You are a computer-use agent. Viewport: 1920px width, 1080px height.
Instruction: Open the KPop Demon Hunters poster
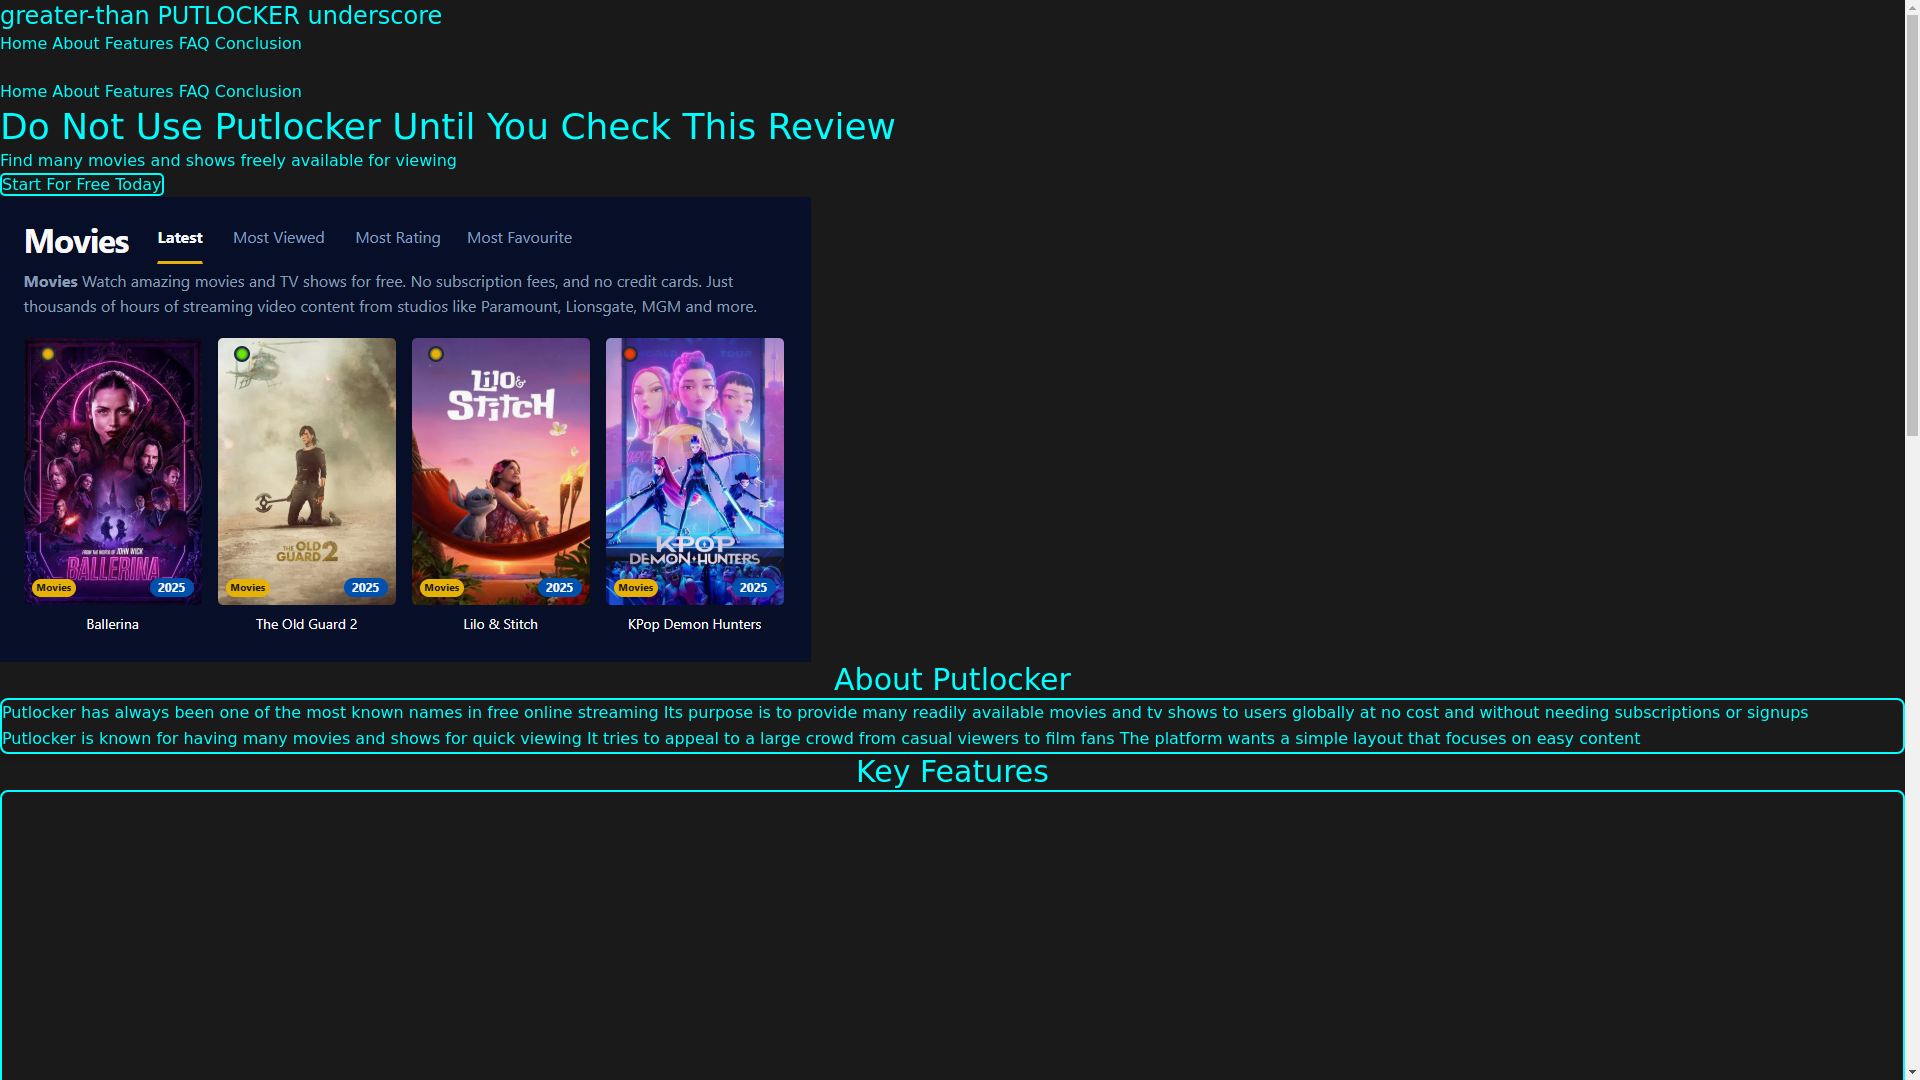(695, 471)
